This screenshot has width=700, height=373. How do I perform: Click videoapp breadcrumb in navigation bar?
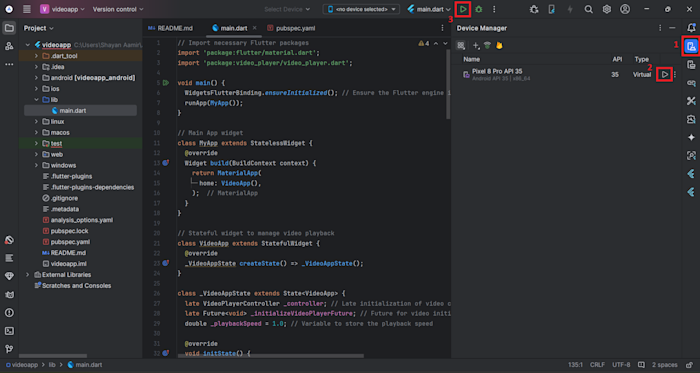[x=23, y=365]
